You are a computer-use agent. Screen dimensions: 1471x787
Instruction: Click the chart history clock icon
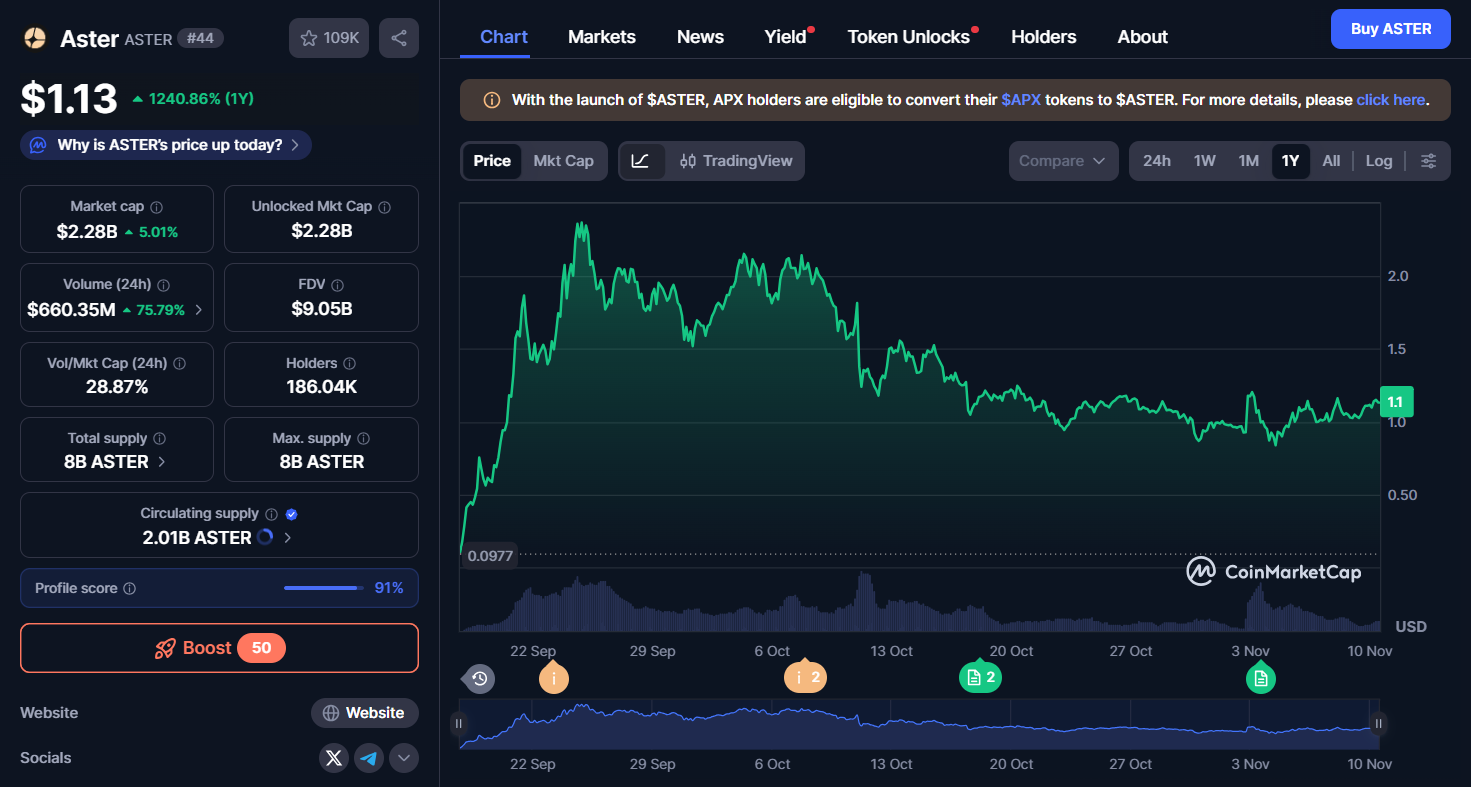[x=479, y=679]
